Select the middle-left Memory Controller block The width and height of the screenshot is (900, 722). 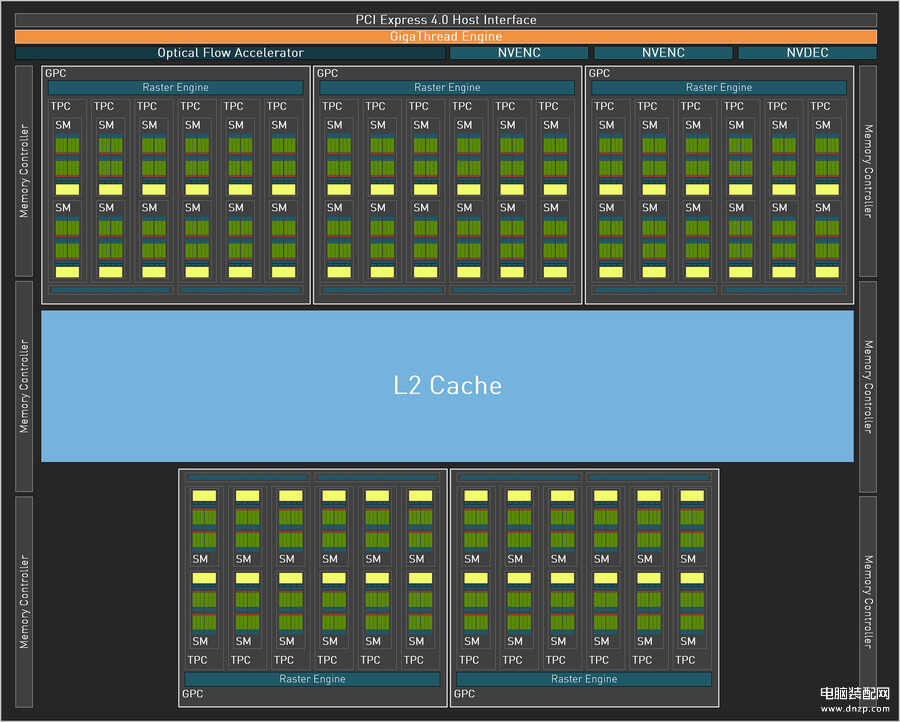[x=24, y=386]
